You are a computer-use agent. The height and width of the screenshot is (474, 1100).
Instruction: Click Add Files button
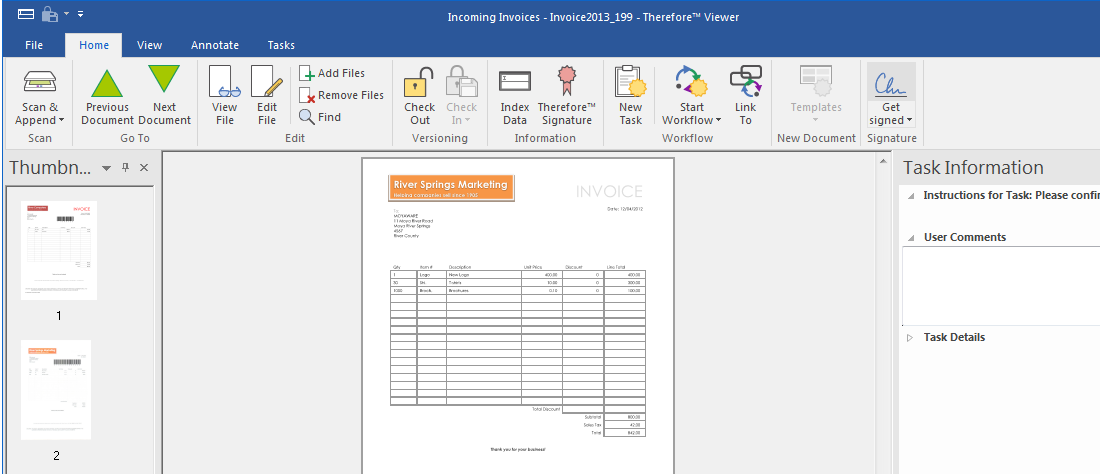point(333,73)
